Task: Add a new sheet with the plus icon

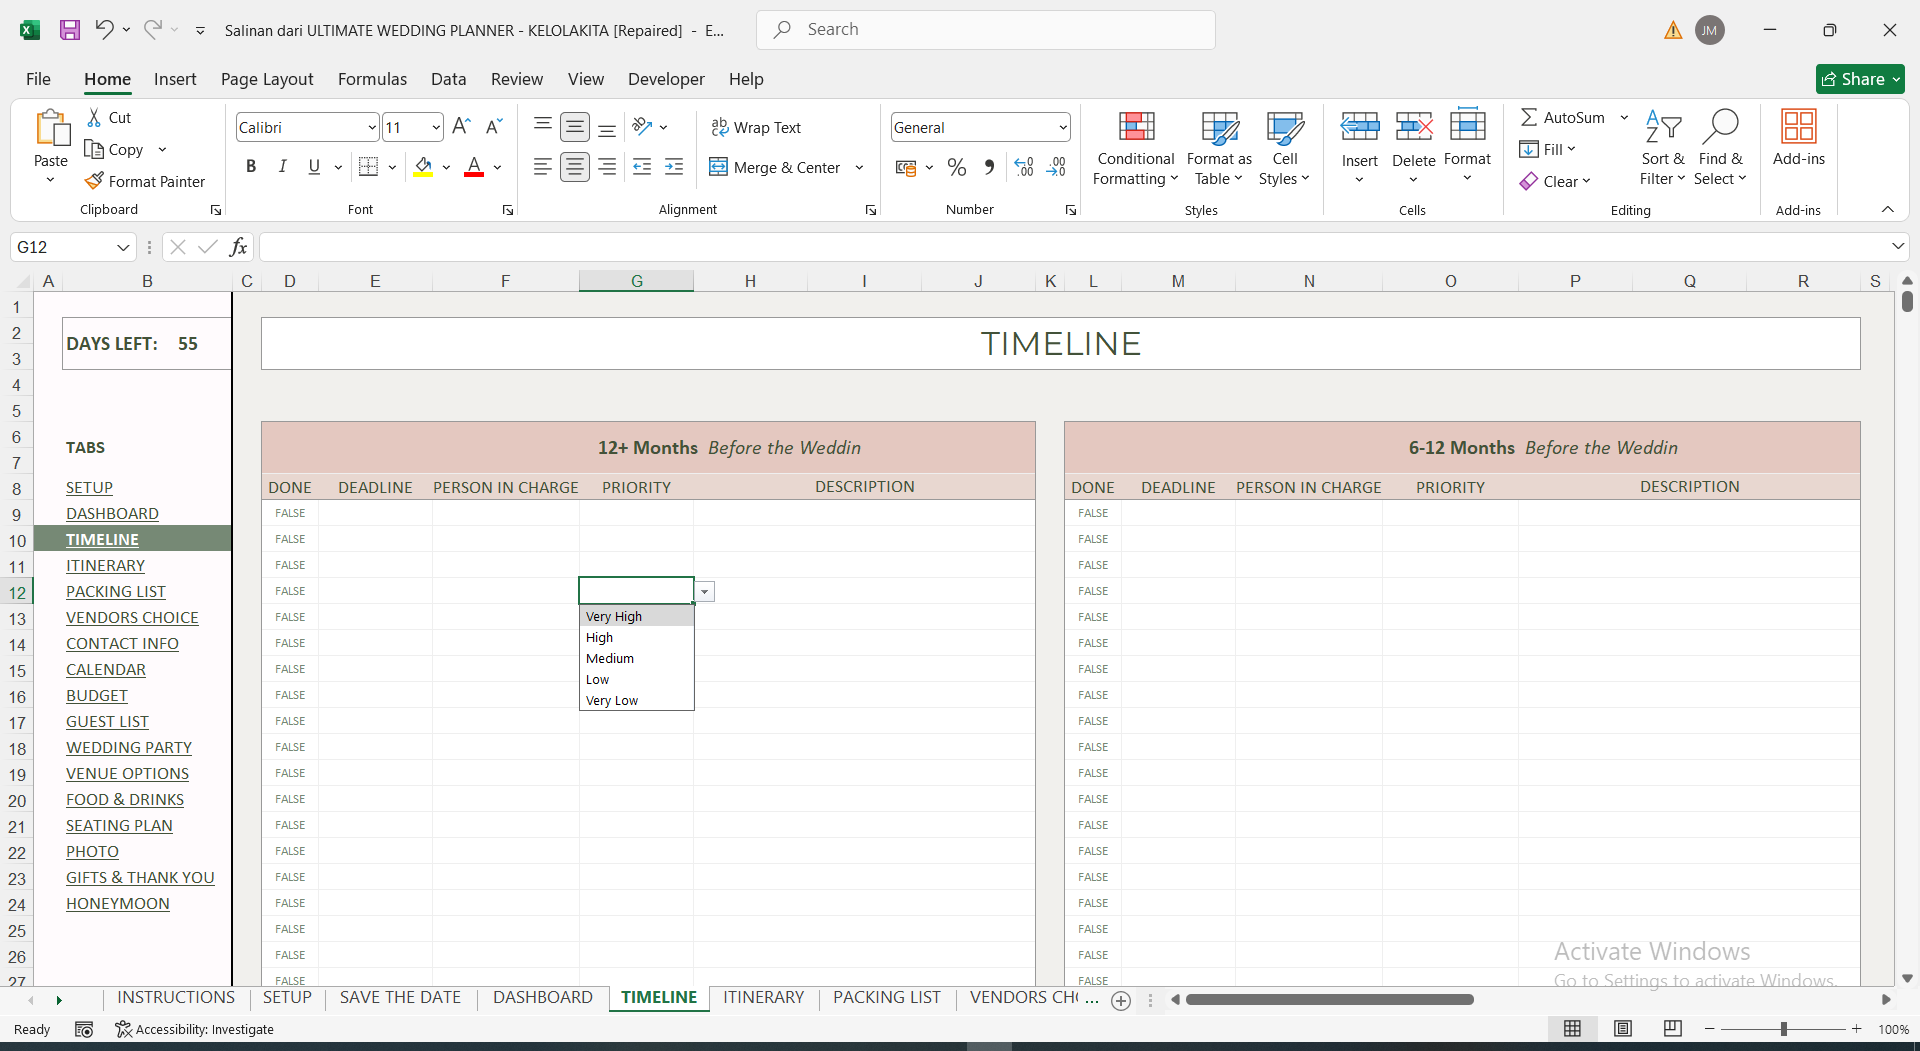Action: pyautogui.click(x=1121, y=1000)
